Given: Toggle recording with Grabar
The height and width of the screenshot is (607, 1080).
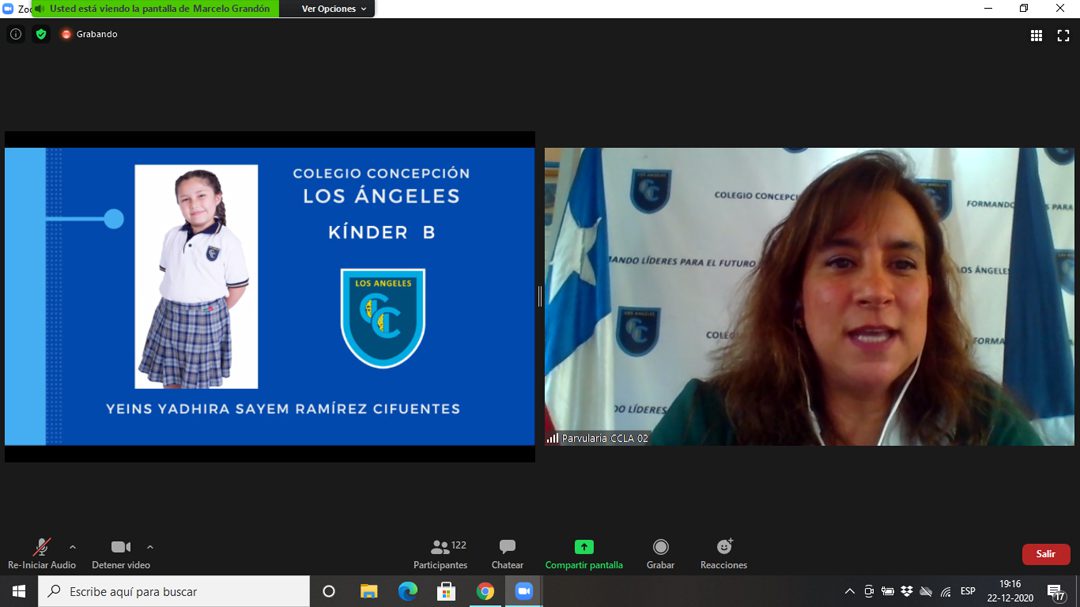Looking at the screenshot, I should 660,554.
